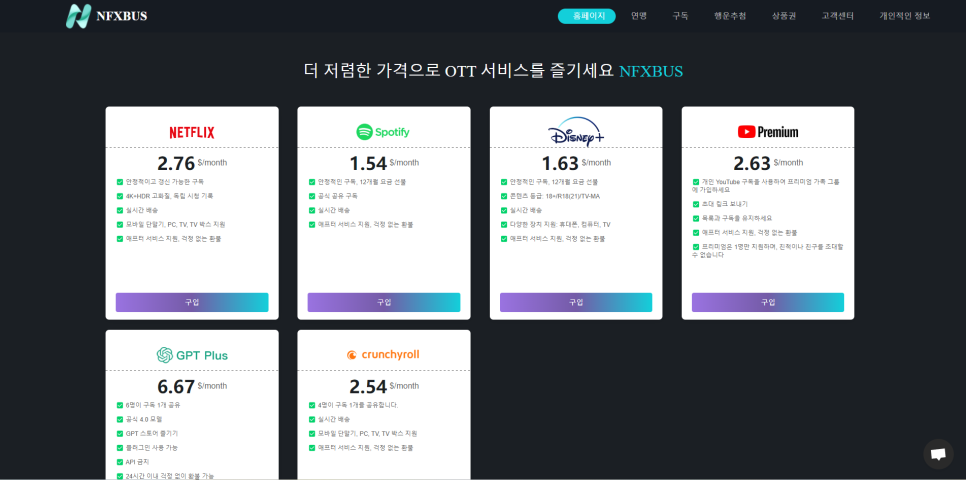Viewport: 966px width, 480px height.
Task: Click the text '4명이 구독 1개를 공유합니다.'
Action: click(358, 405)
